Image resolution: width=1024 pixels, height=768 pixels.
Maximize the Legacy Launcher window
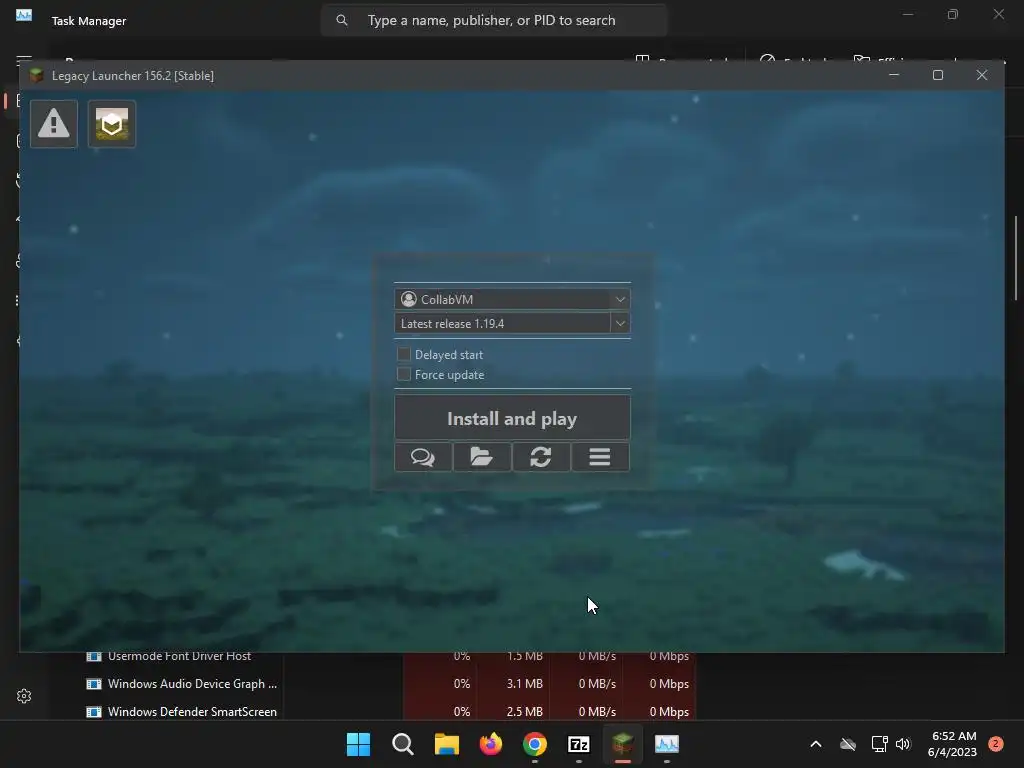click(938, 75)
